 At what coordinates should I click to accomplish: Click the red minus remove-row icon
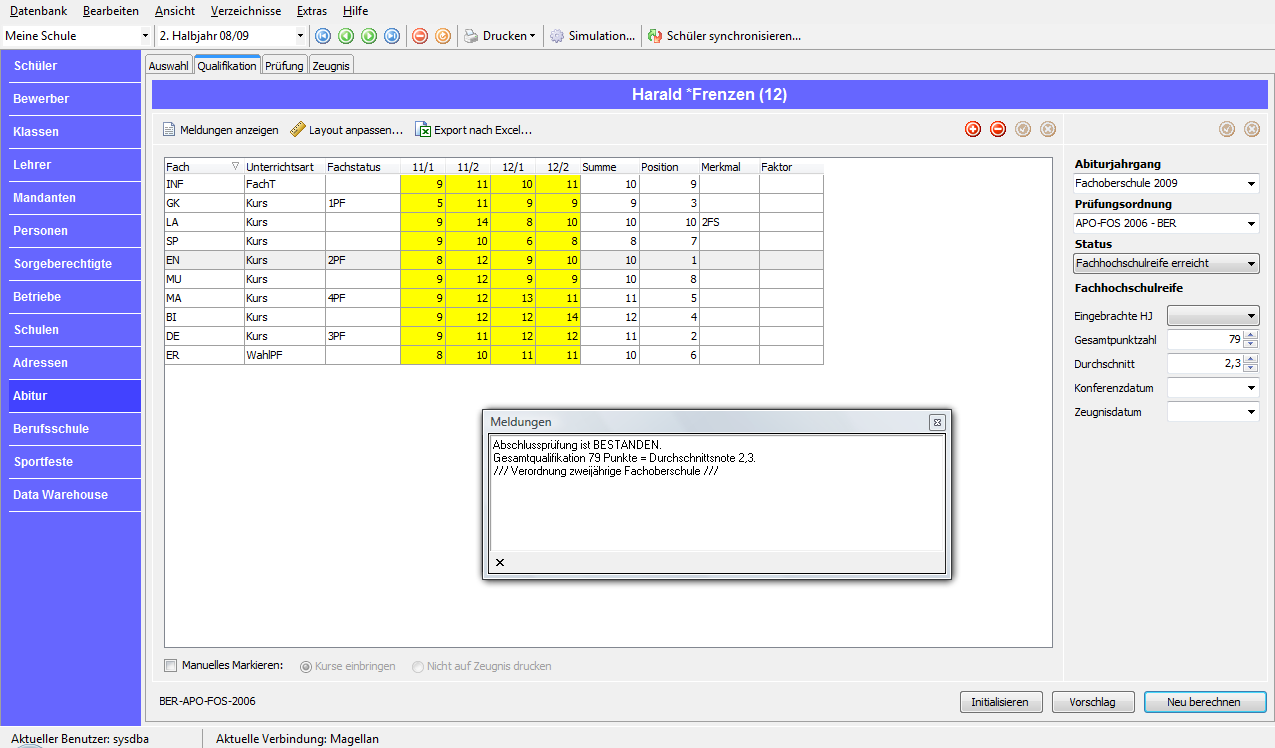click(998, 129)
